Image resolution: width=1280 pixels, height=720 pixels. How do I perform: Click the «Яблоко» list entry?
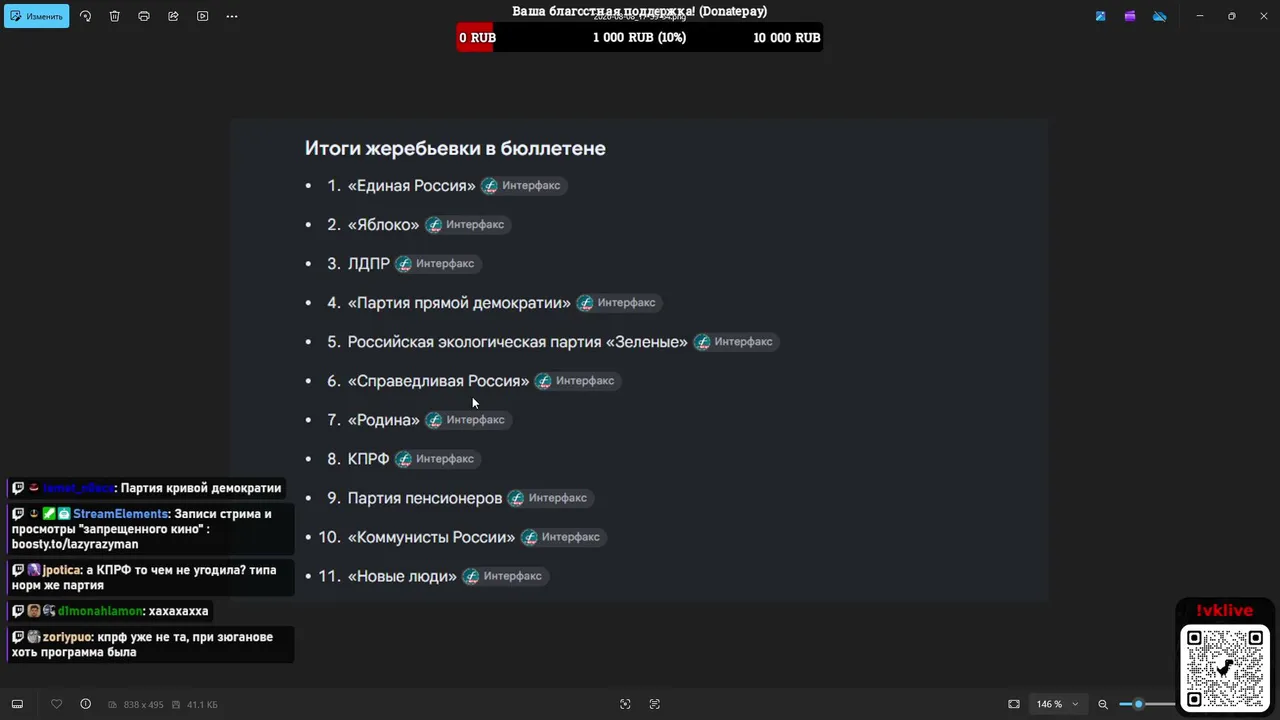point(384,225)
